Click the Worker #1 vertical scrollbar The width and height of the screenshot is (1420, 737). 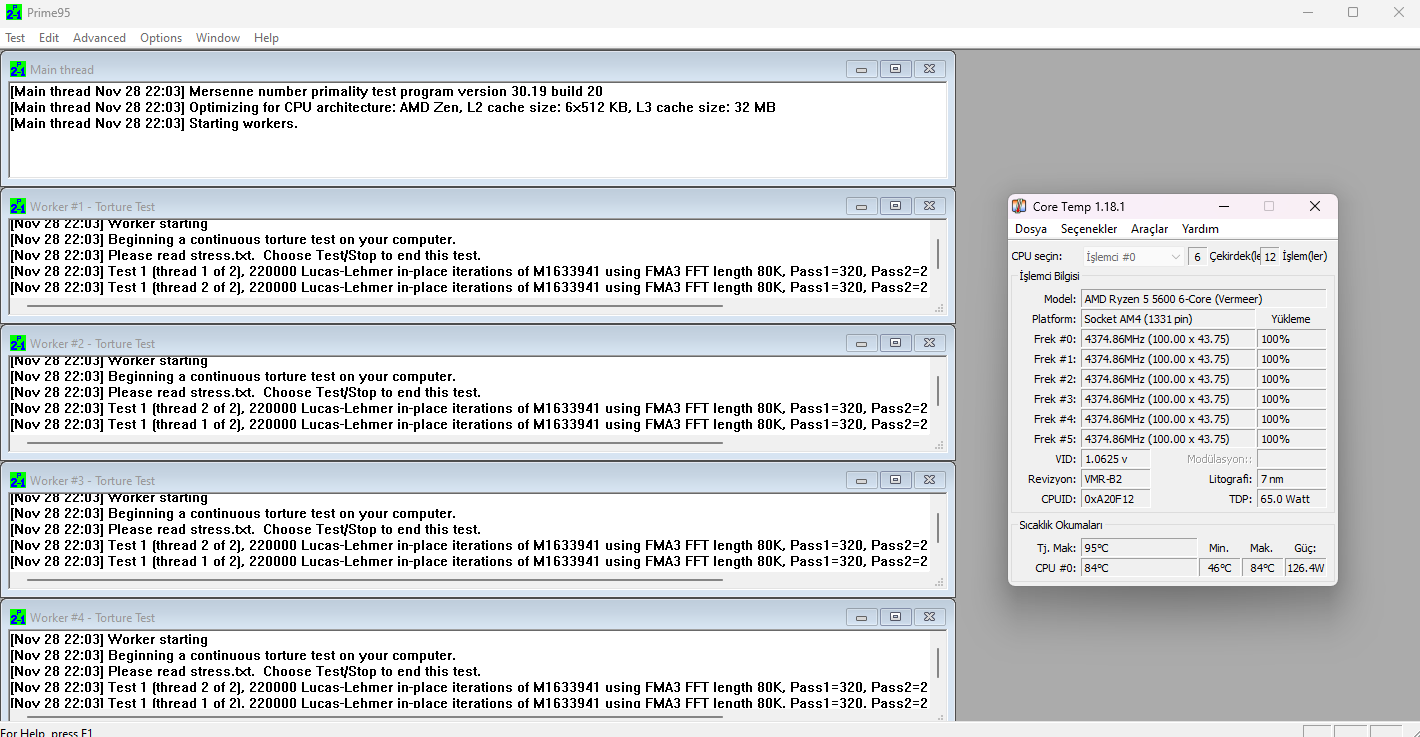tap(938, 254)
